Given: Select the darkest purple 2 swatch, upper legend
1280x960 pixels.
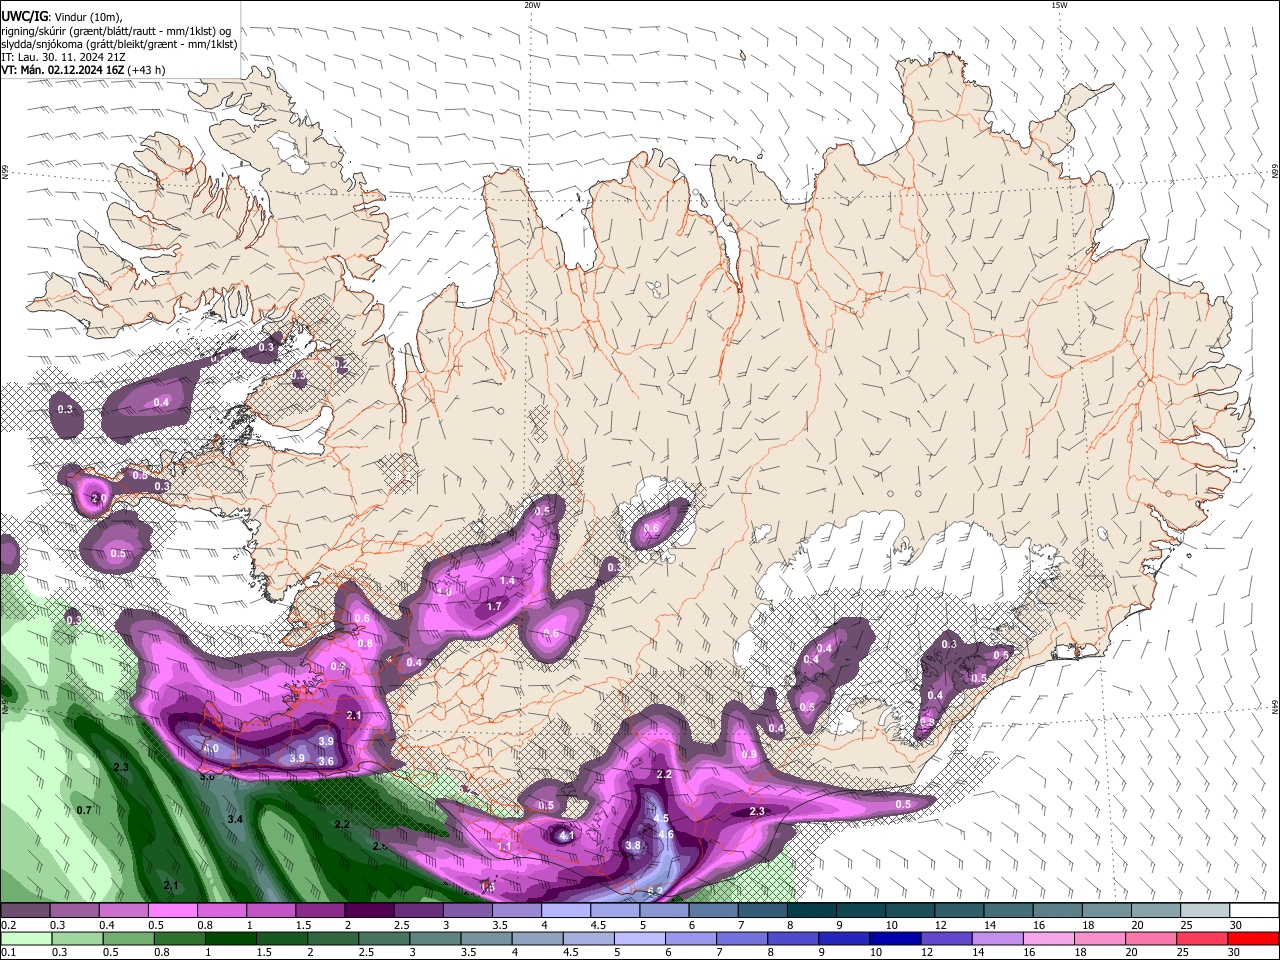Looking at the screenshot, I should [369, 911].
